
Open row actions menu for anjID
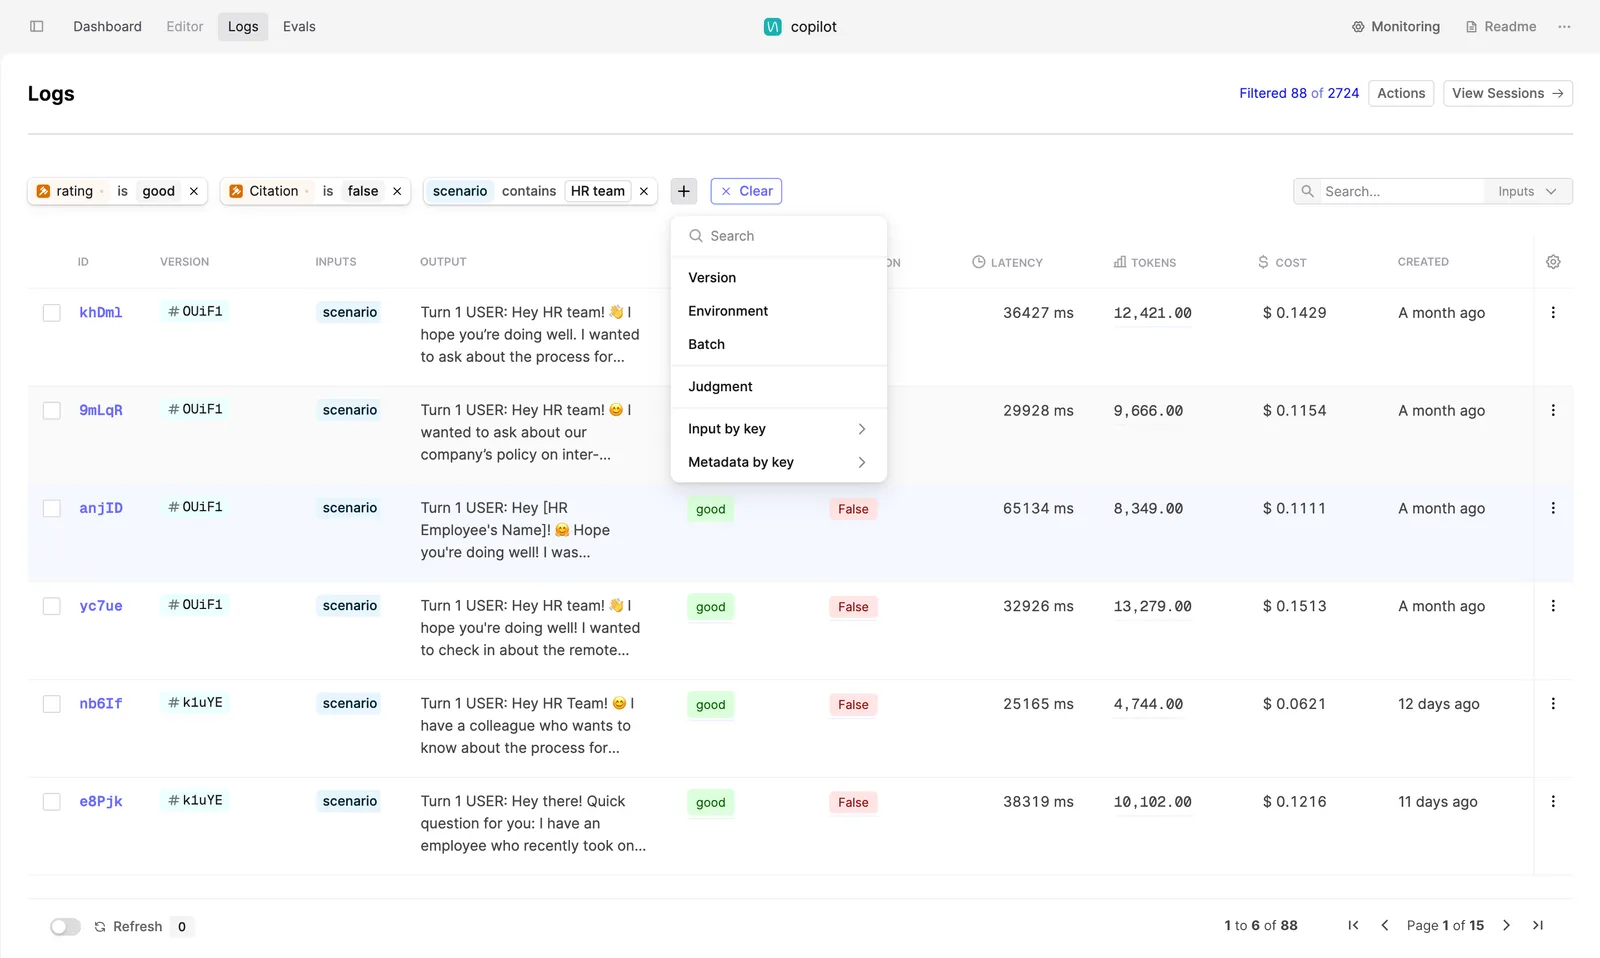coord(1553,509)
